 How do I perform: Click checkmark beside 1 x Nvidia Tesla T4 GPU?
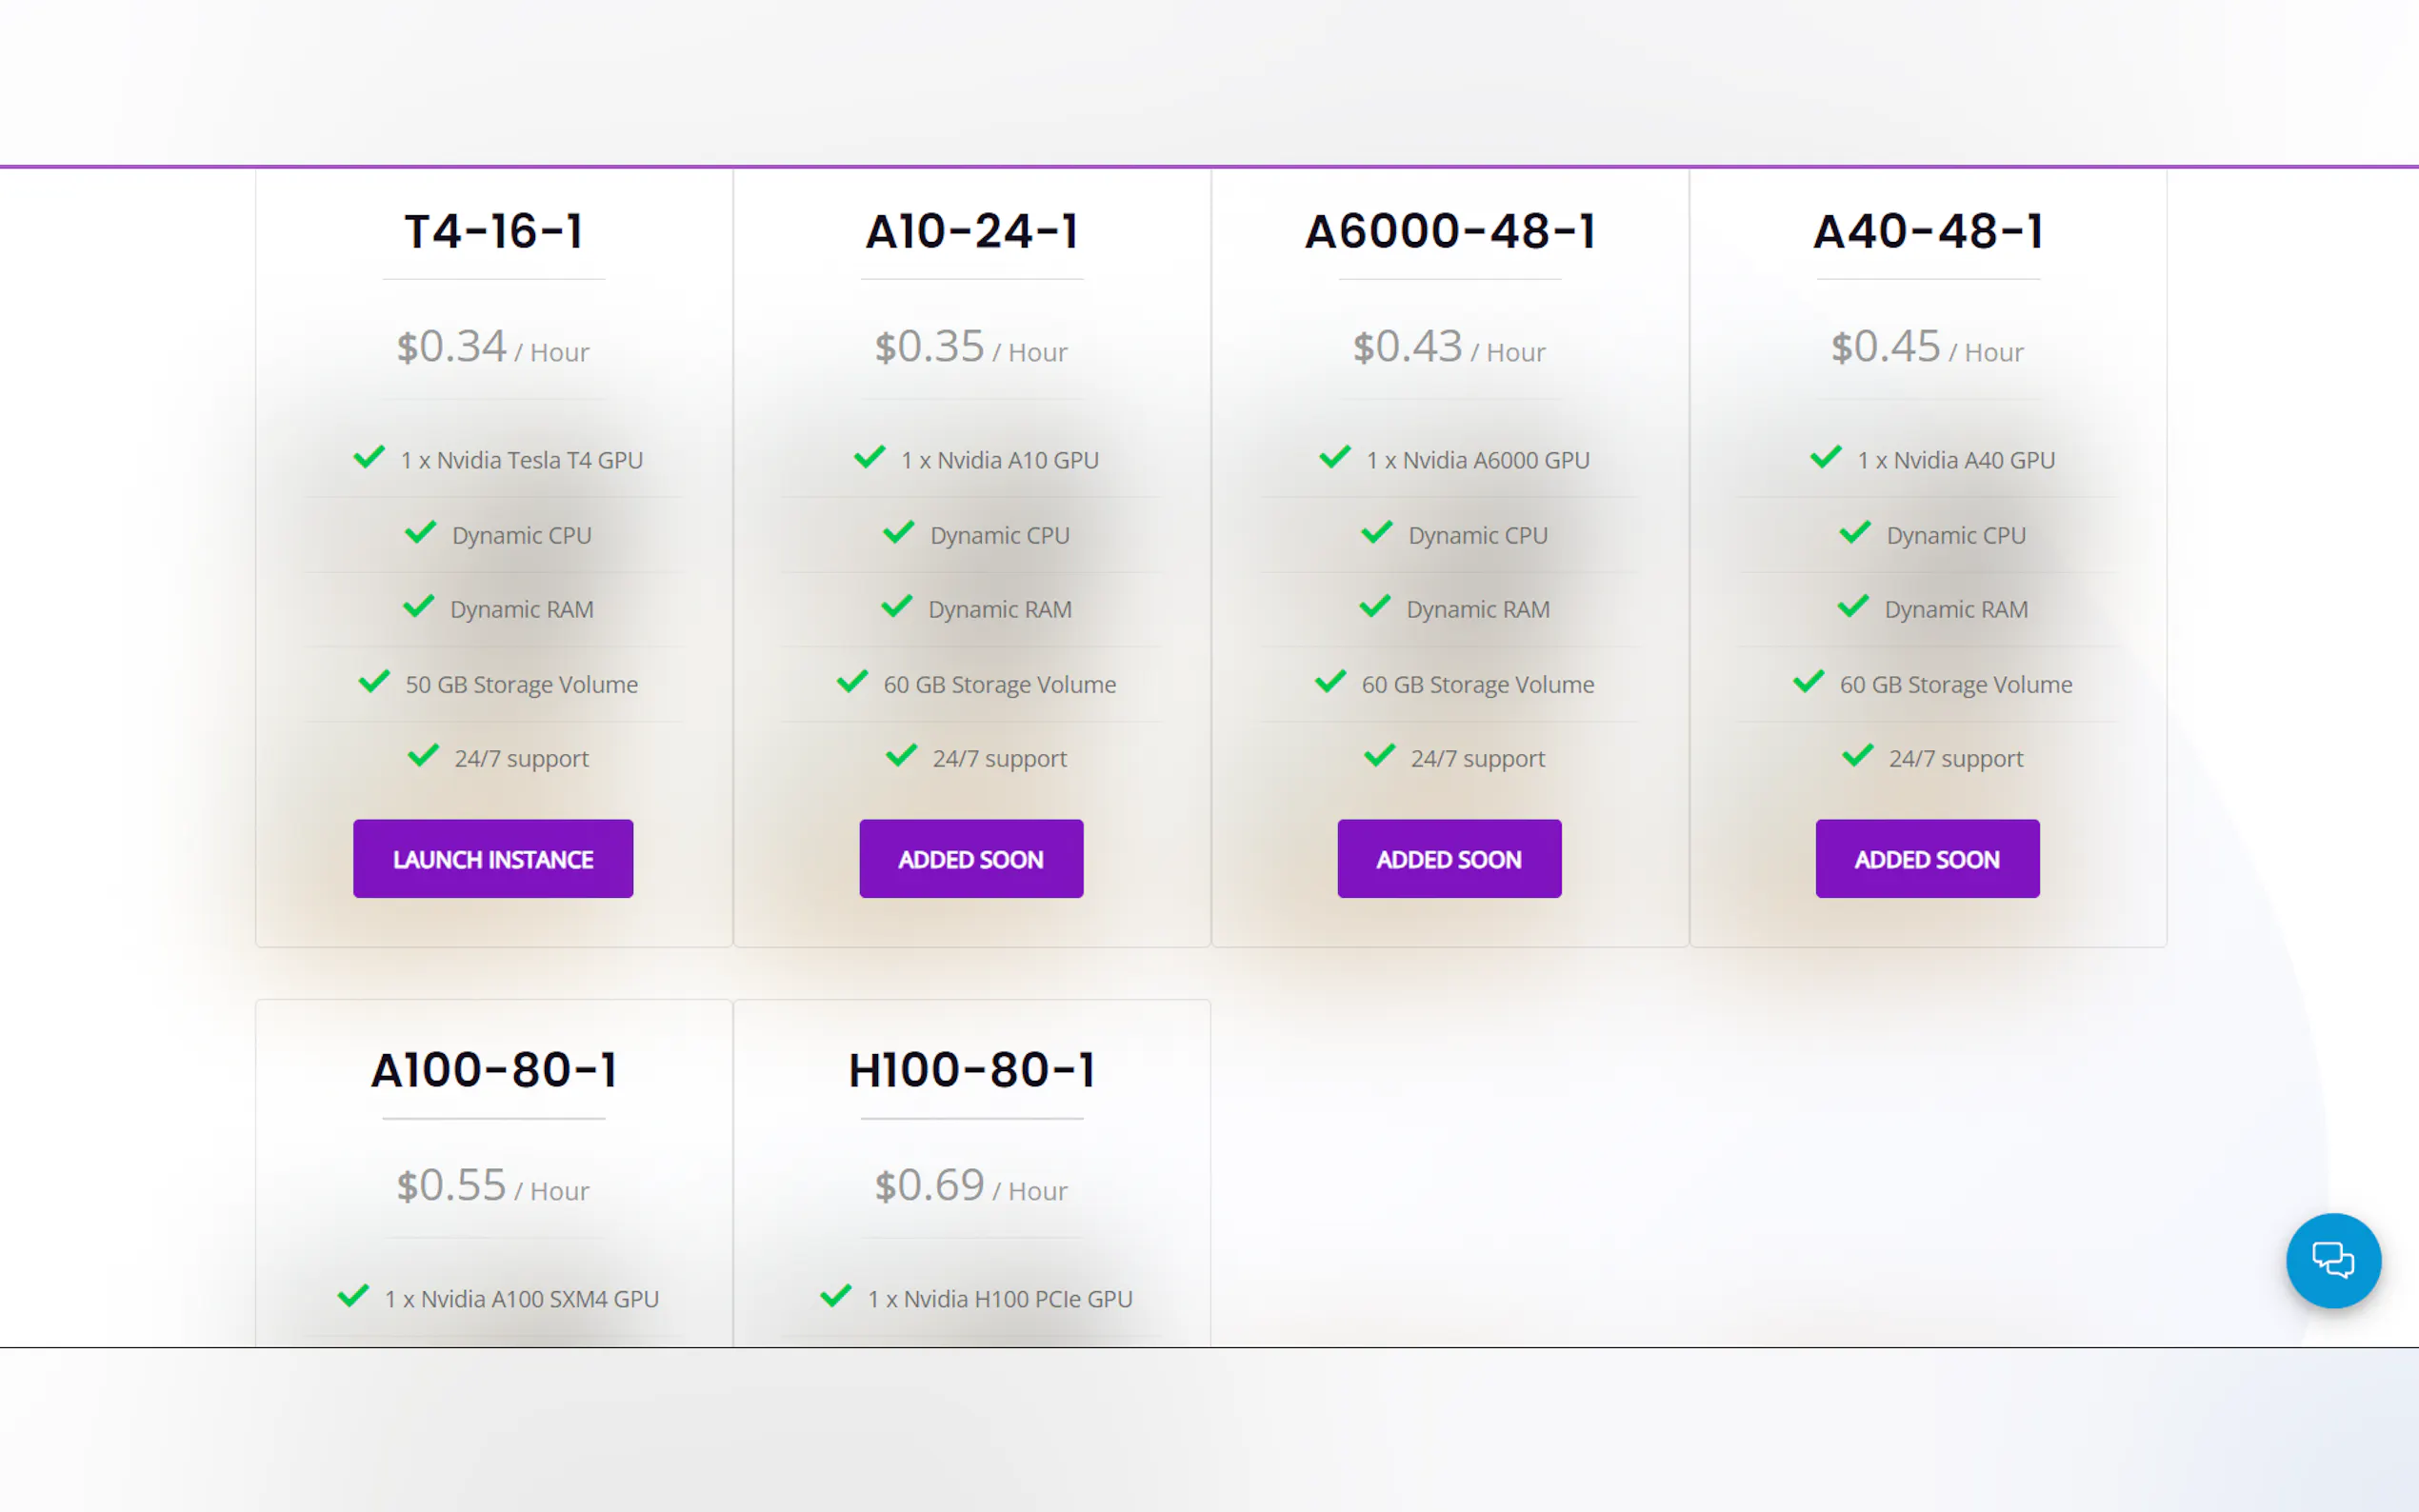(369, 458)
